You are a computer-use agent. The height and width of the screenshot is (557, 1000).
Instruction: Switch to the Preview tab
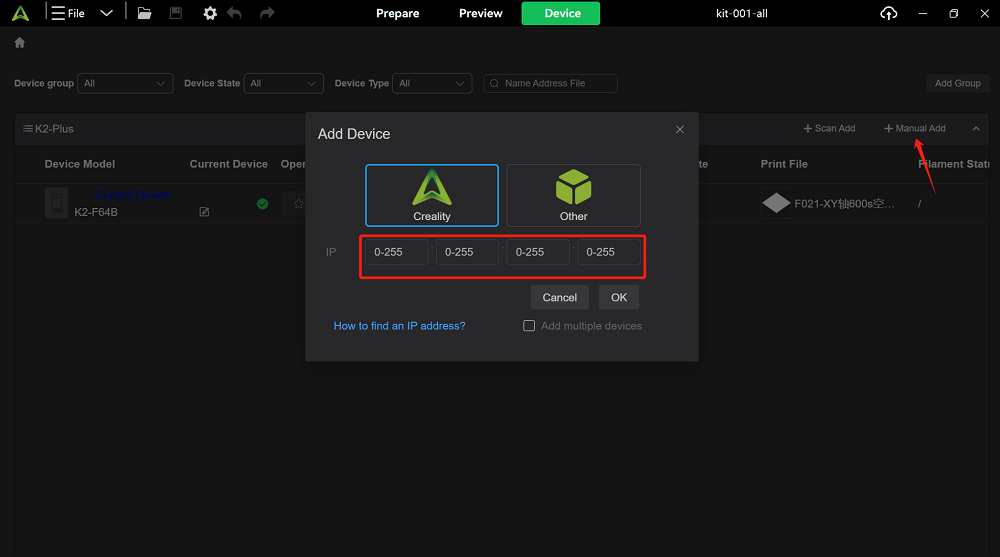(x=481, y=13)
